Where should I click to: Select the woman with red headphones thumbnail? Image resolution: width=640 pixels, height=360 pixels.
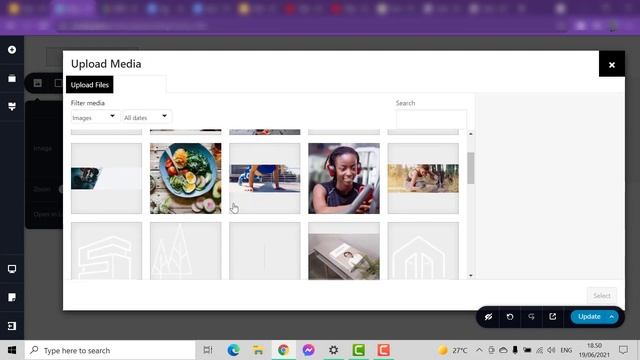click(x=344, y=178)
